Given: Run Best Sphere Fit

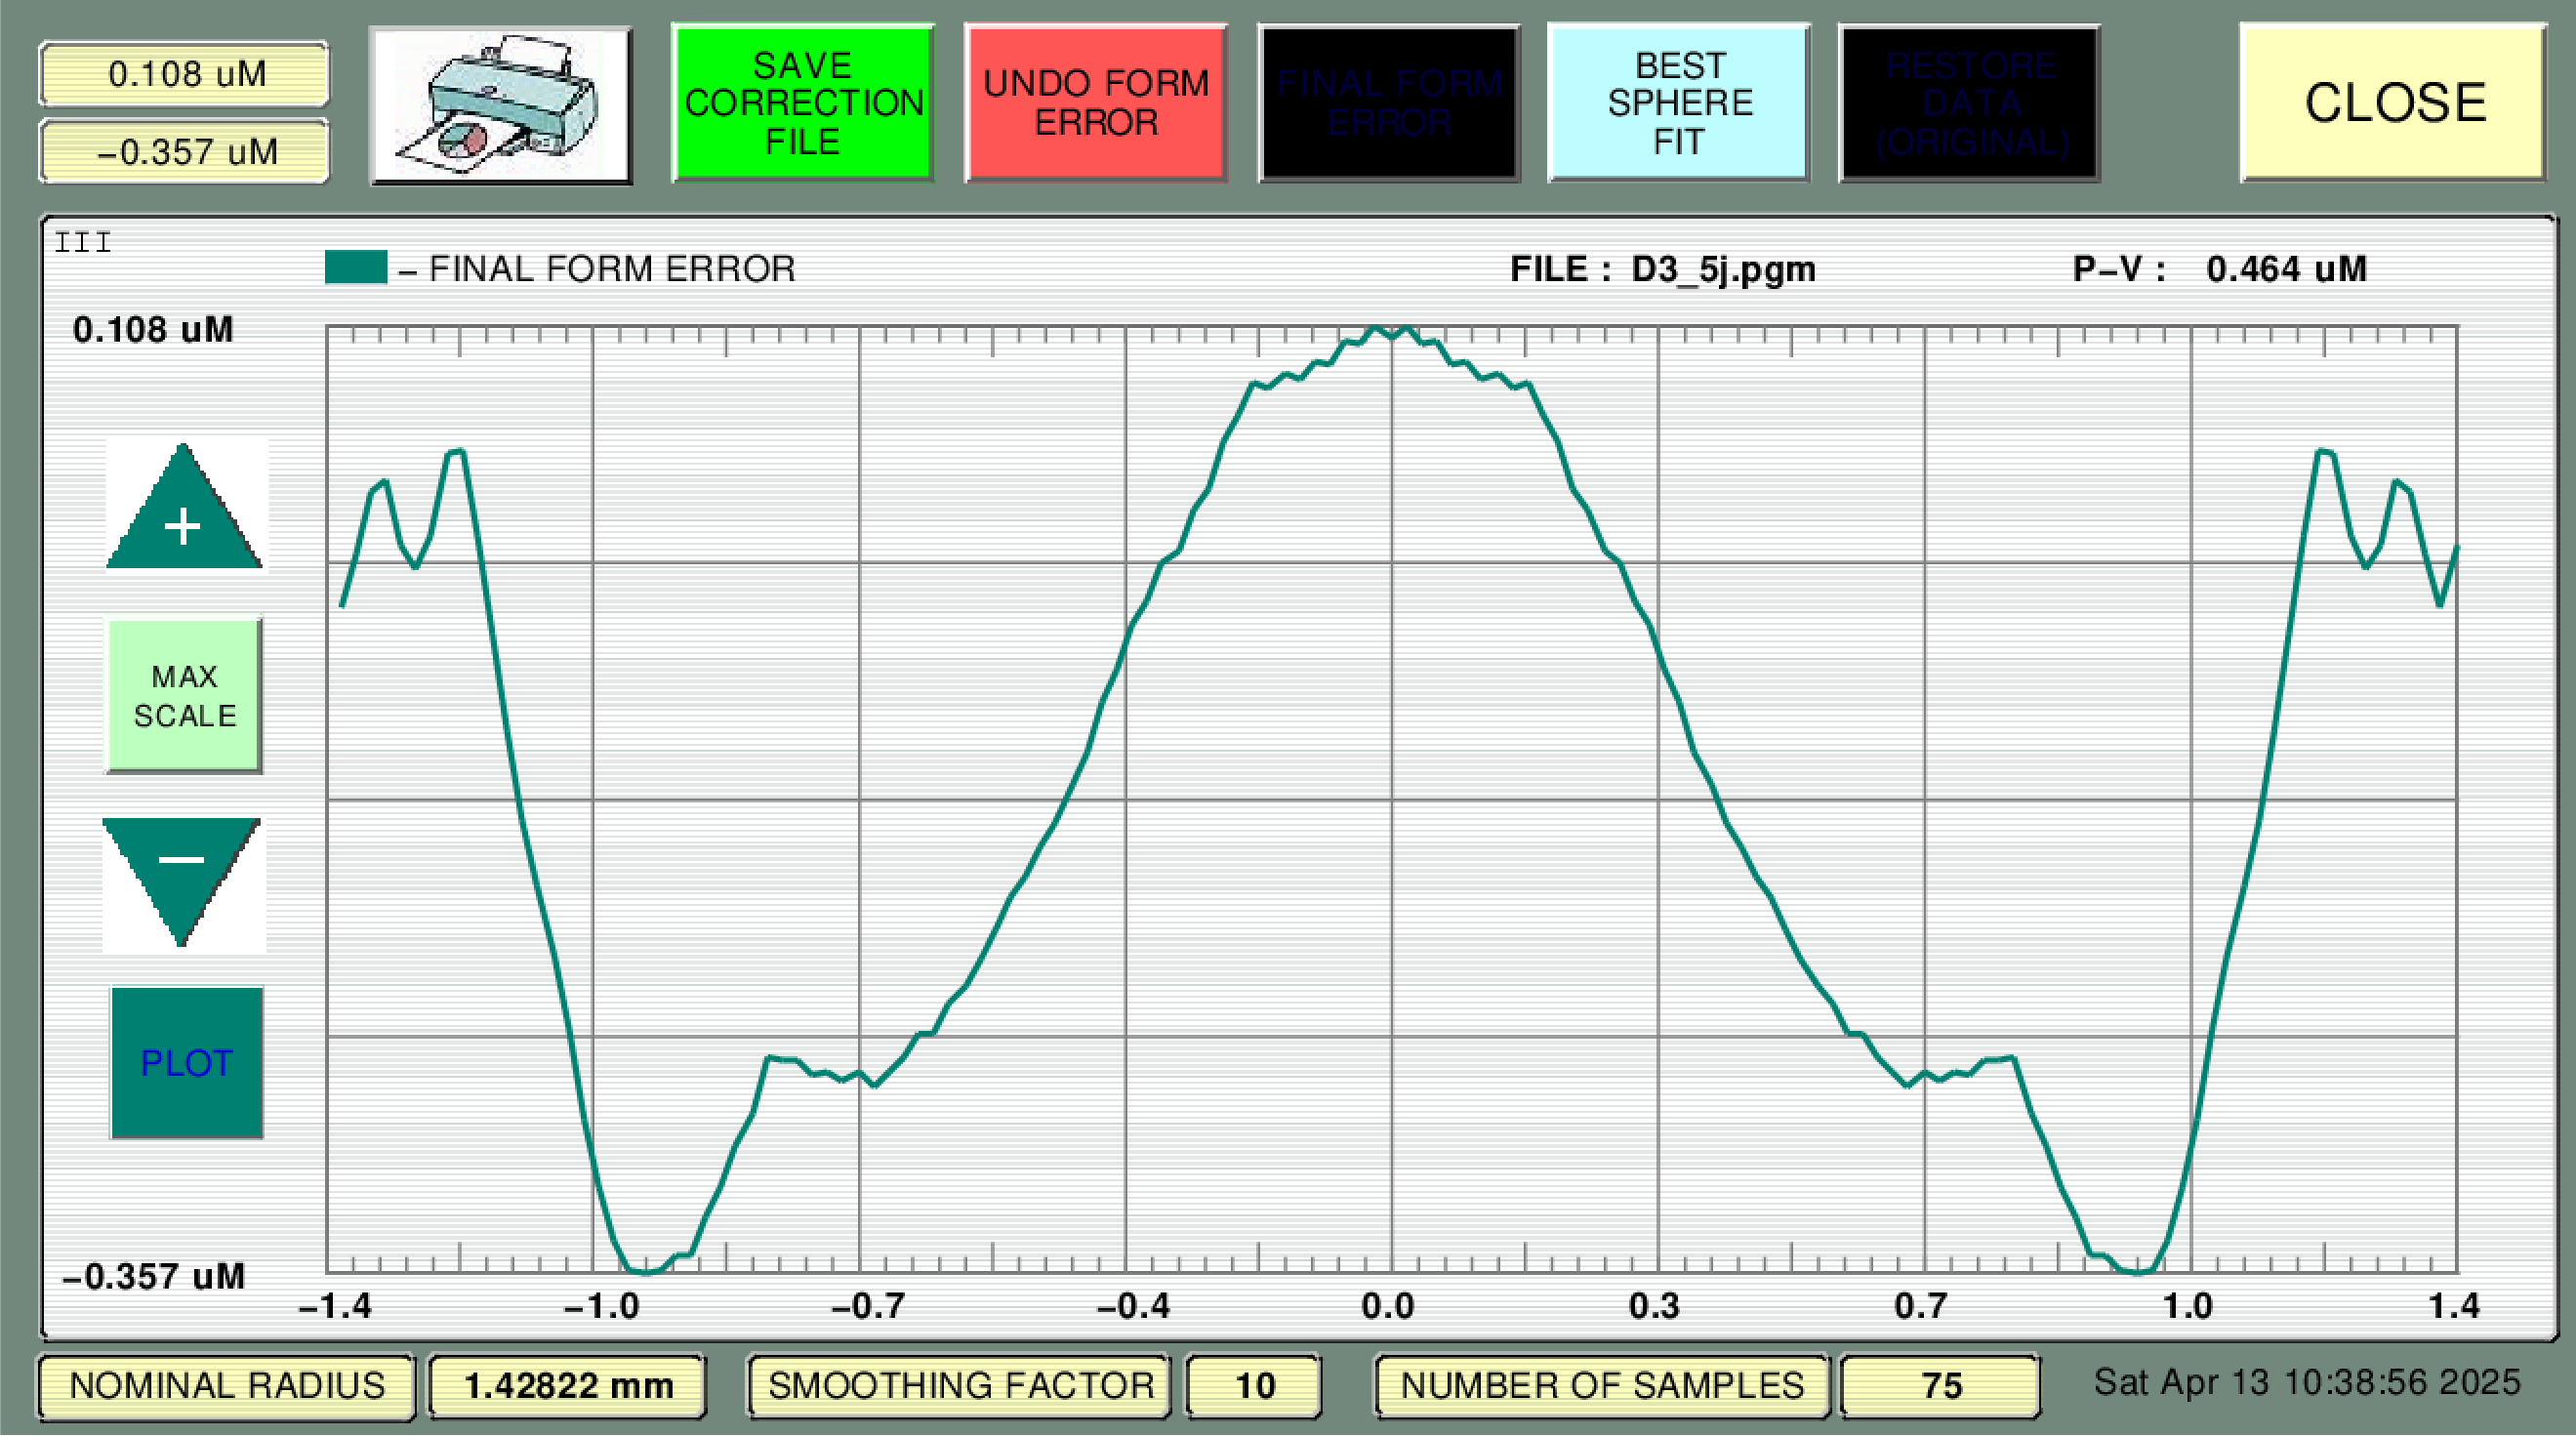Looking at the screenshot, I should [1679, 103].
